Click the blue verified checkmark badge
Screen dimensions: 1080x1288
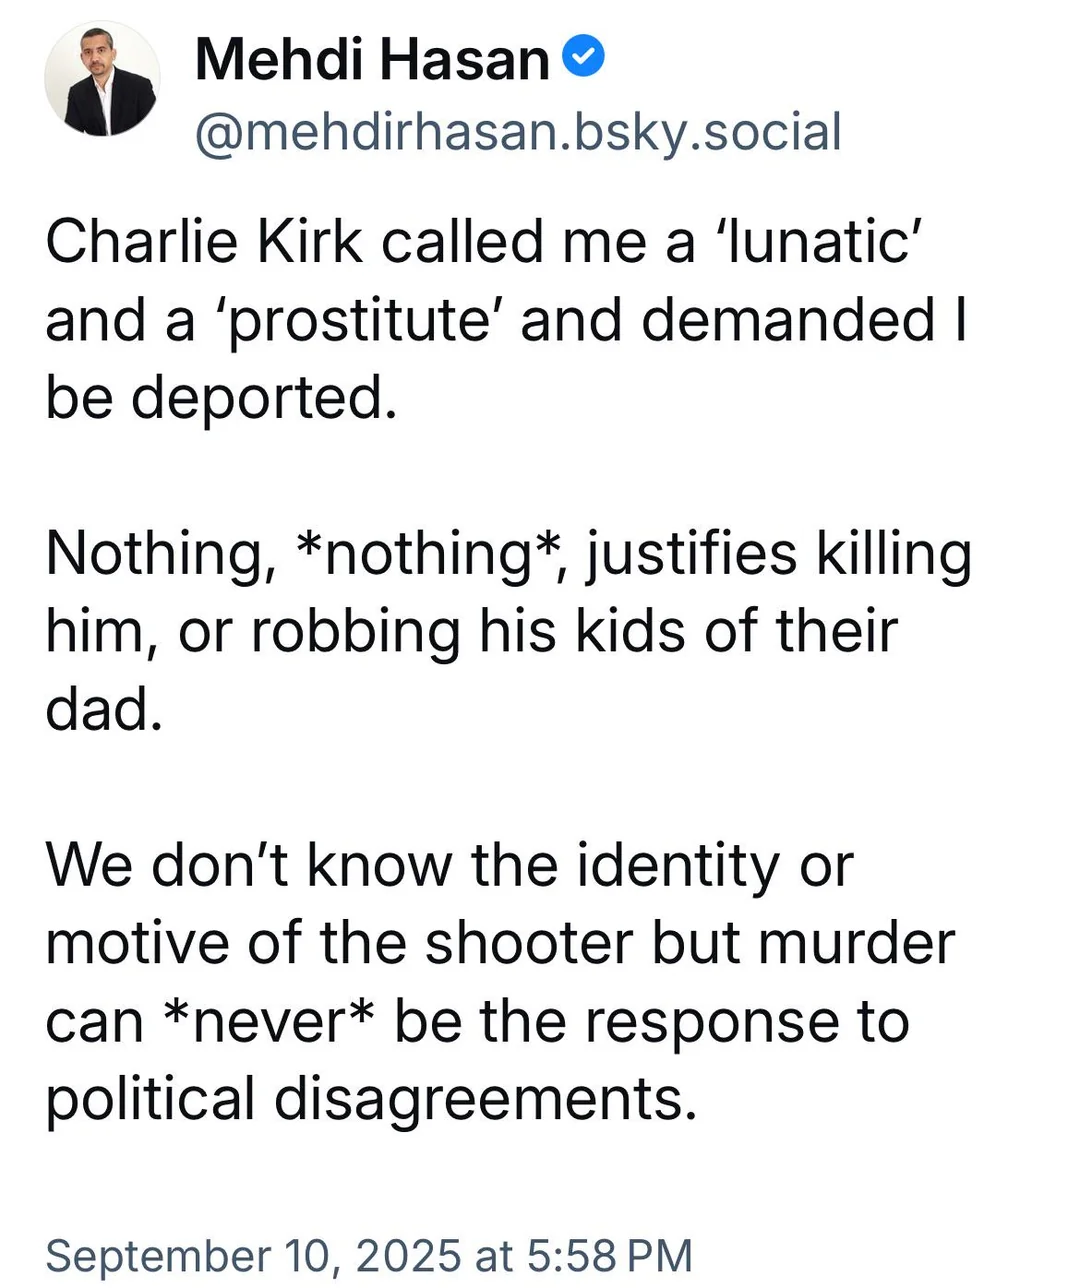pos(584,56)
